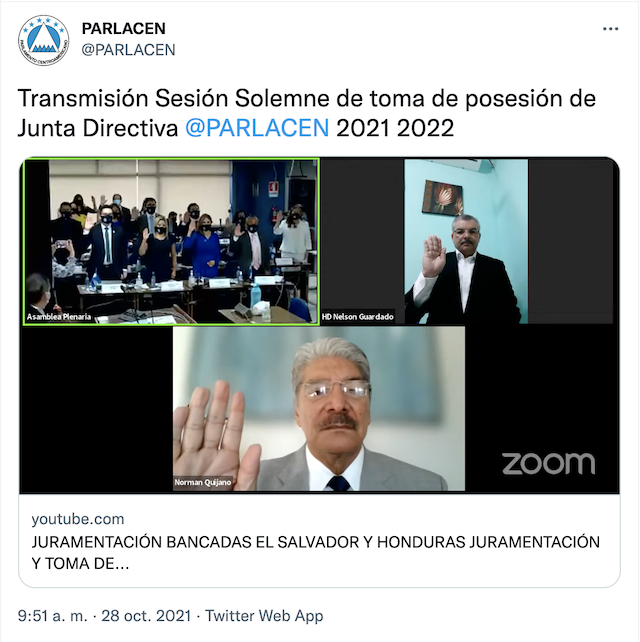
Task: Open the @PARLACEN mention in tweet text
Action: click(257, 128)
